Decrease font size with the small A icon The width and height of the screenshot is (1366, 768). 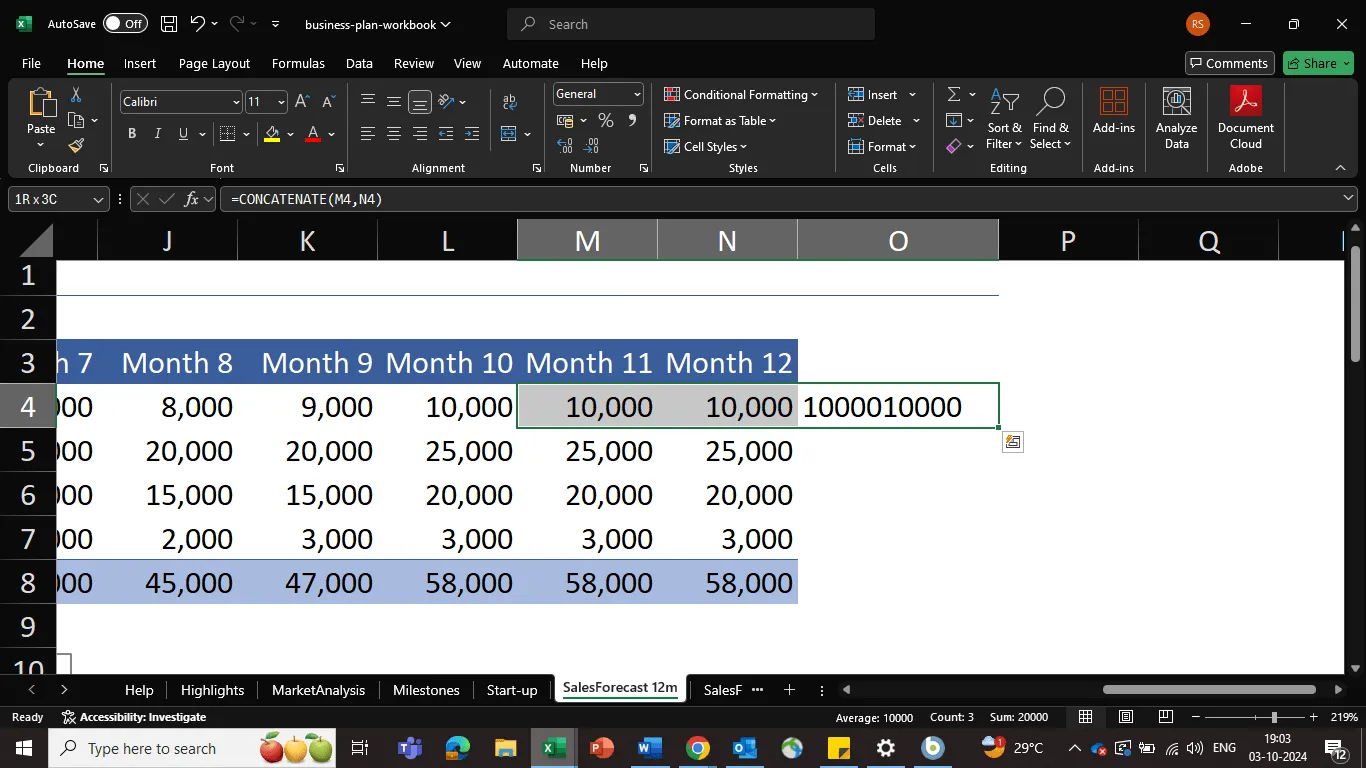coord(329,102)
